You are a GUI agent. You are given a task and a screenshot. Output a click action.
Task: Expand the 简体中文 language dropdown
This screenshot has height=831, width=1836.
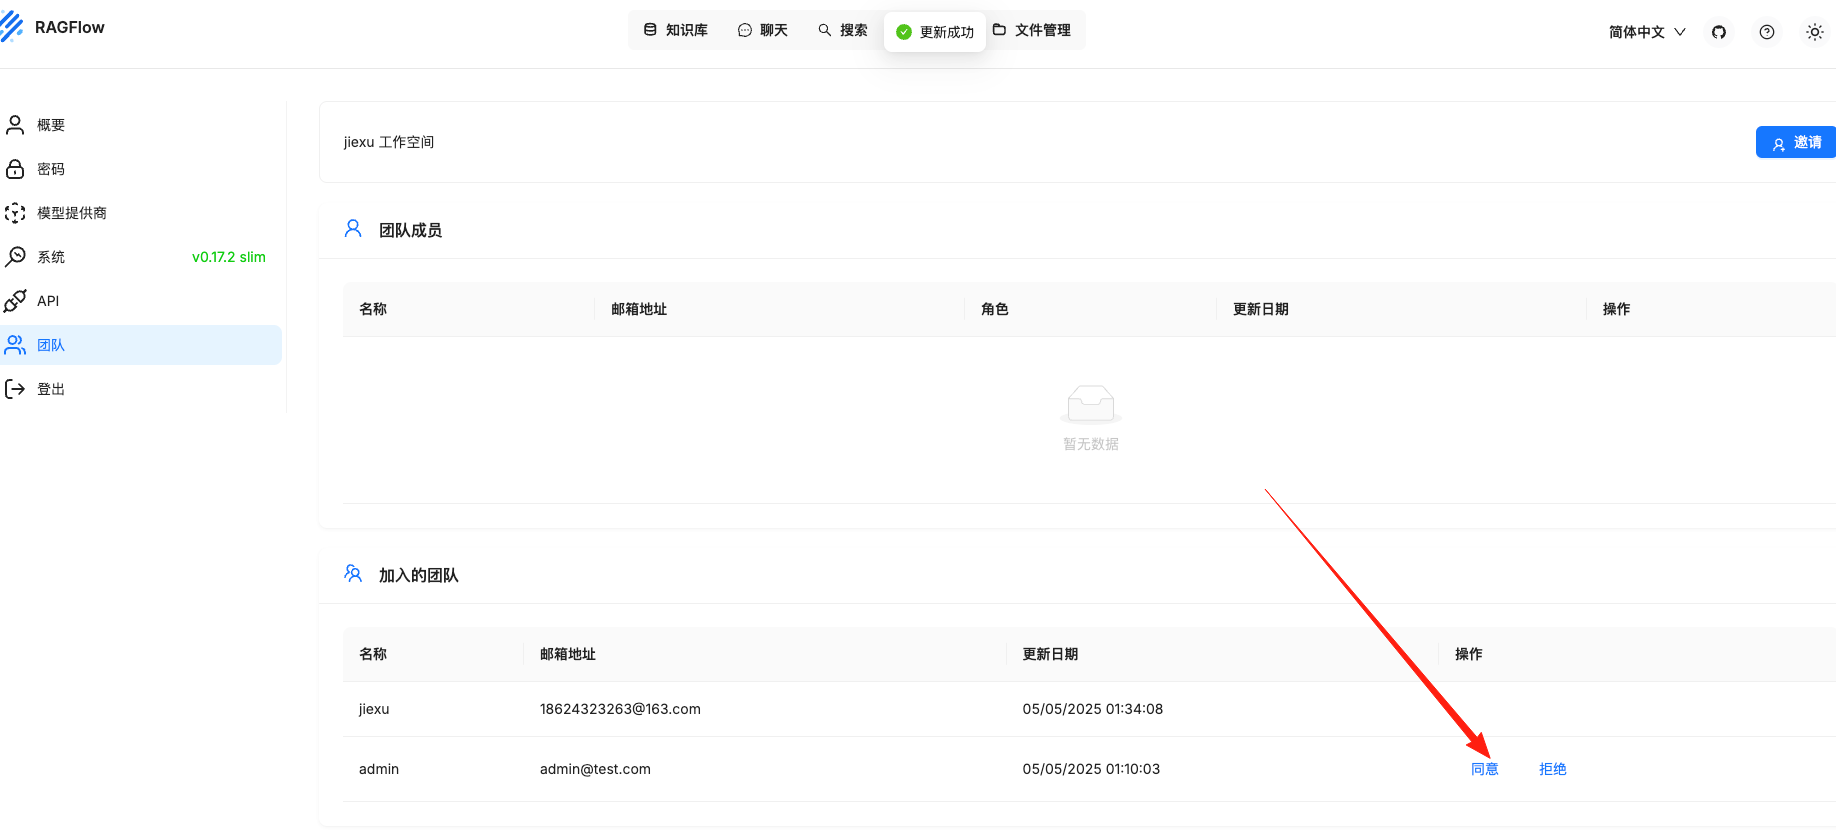point(1646,32)
